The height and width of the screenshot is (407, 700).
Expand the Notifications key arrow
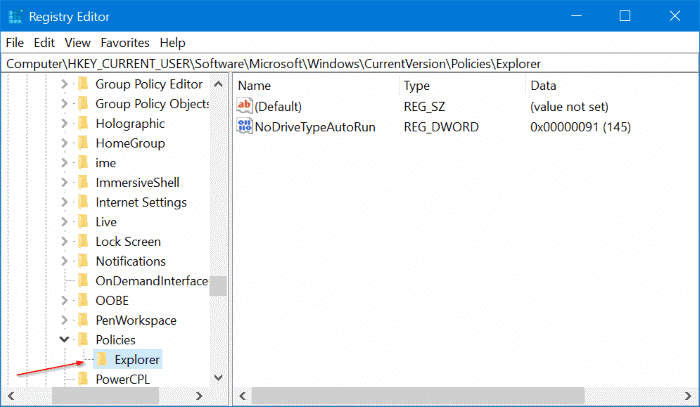tap(65, 261)
